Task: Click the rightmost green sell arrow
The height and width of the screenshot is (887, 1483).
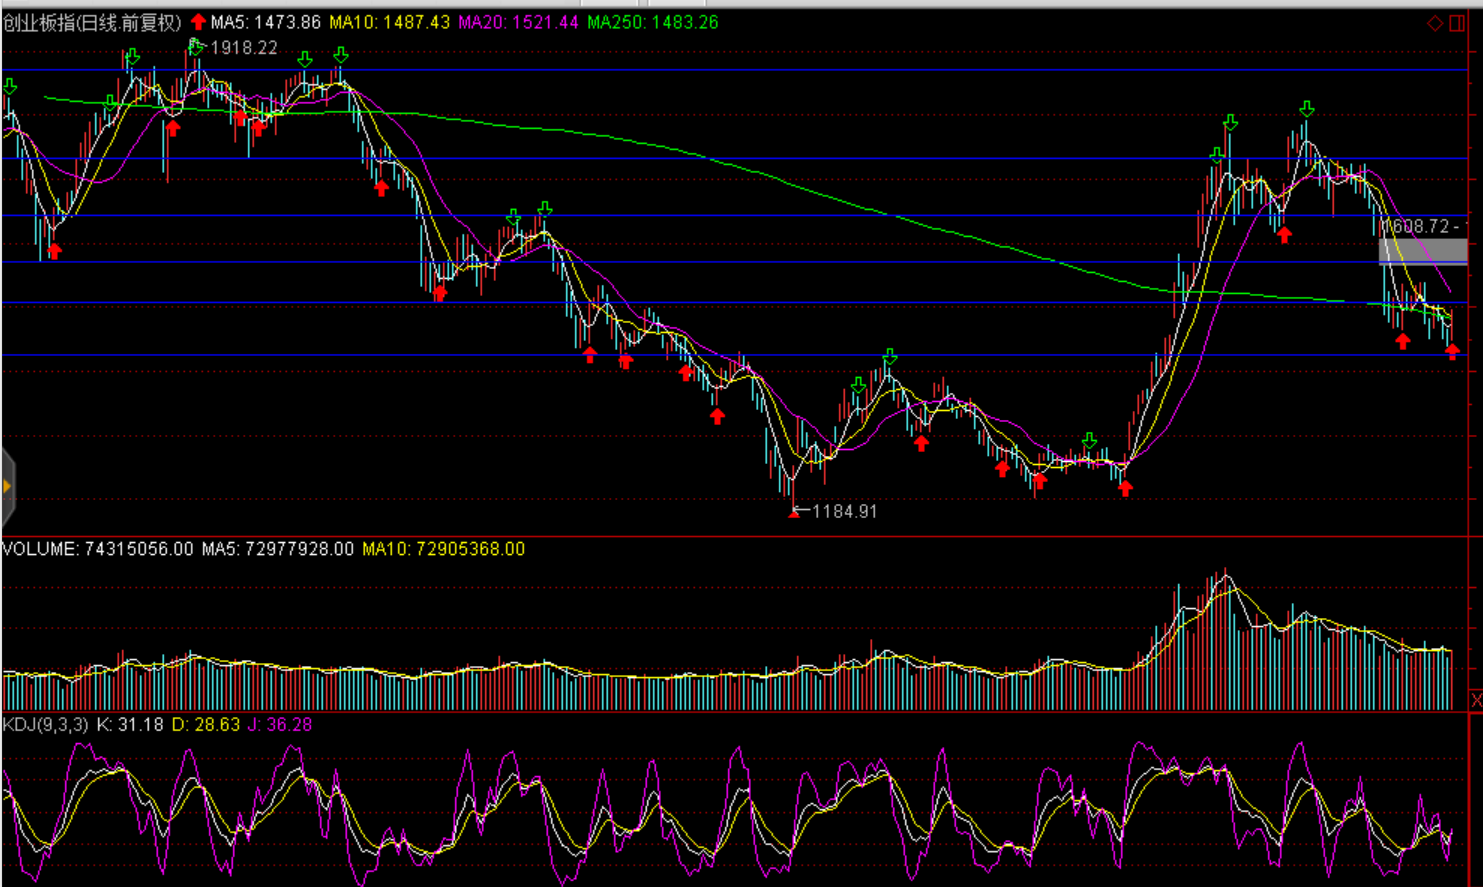Action: point(1306,109)
